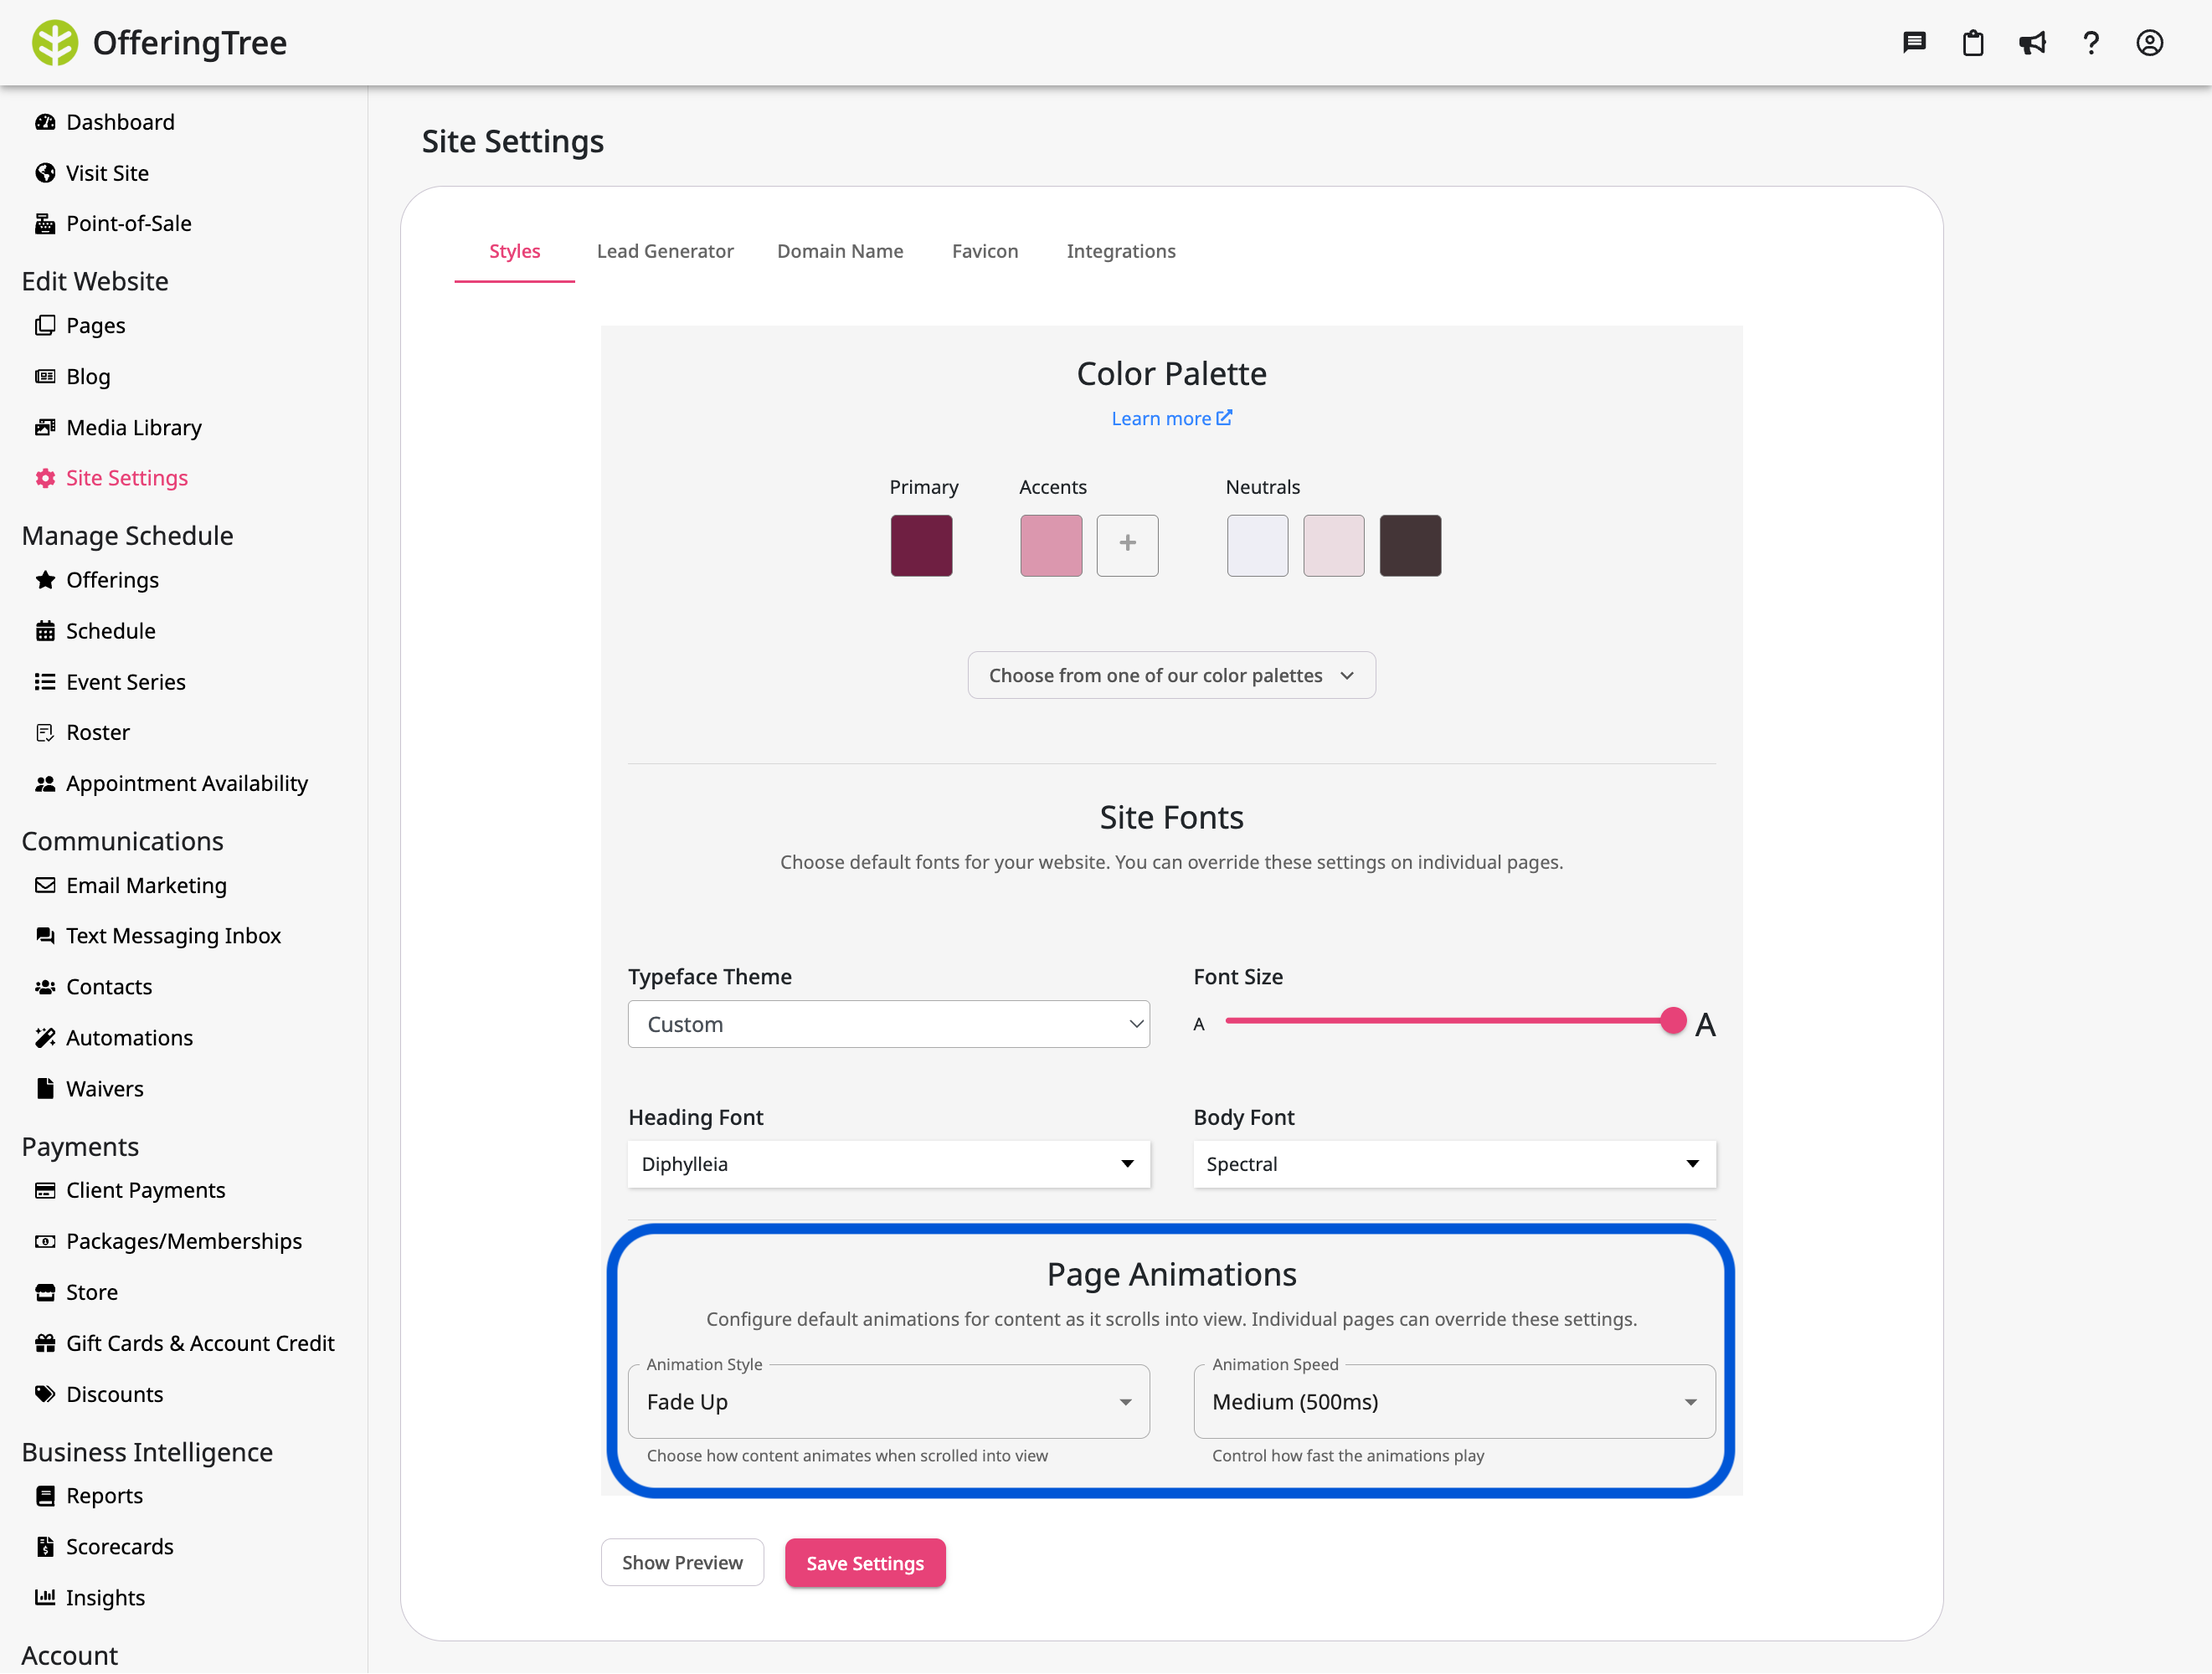Screen dimensions: 2212x1674
Task: Click the Event Series list icon
Action: pos(45,682)
